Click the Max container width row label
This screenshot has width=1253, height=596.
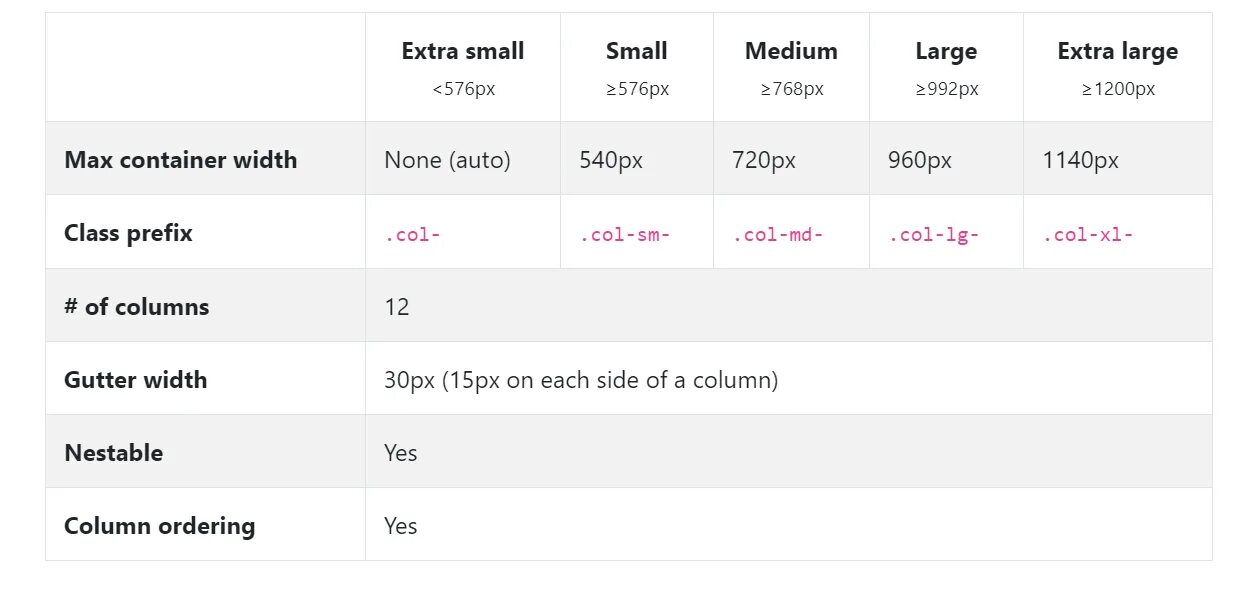point(181,160)
